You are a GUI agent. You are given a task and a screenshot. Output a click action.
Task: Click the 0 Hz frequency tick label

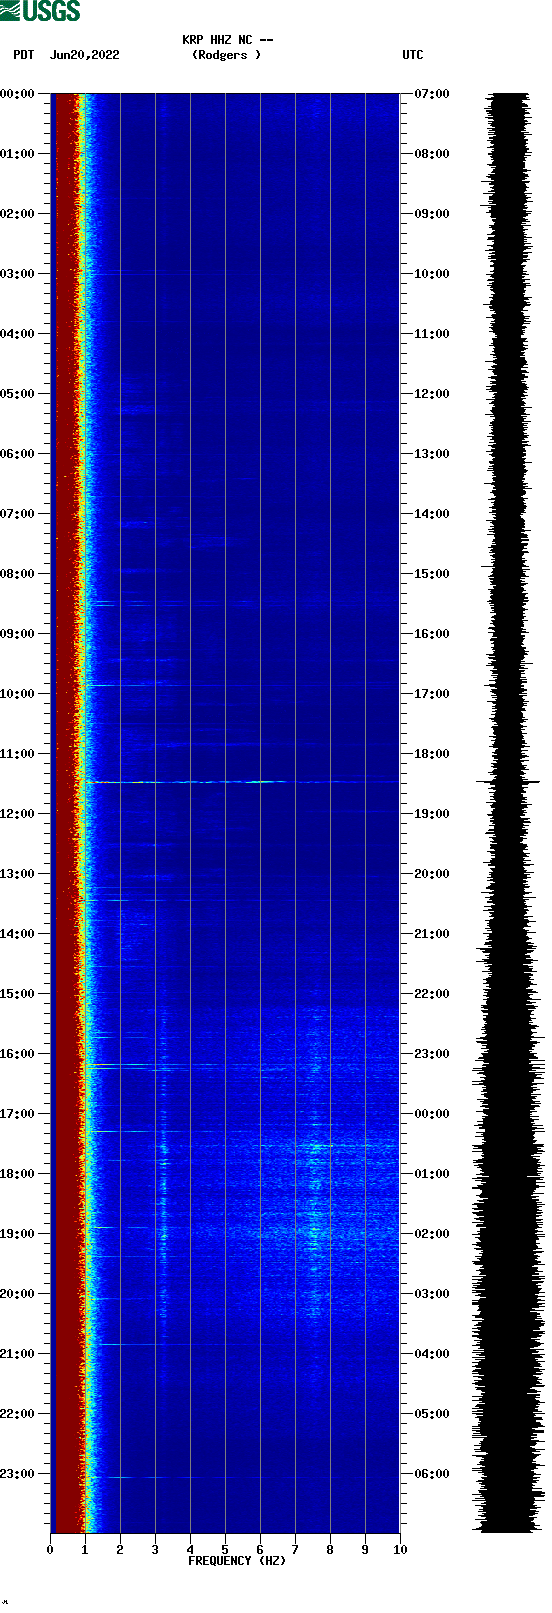[x=50, y=1550]
